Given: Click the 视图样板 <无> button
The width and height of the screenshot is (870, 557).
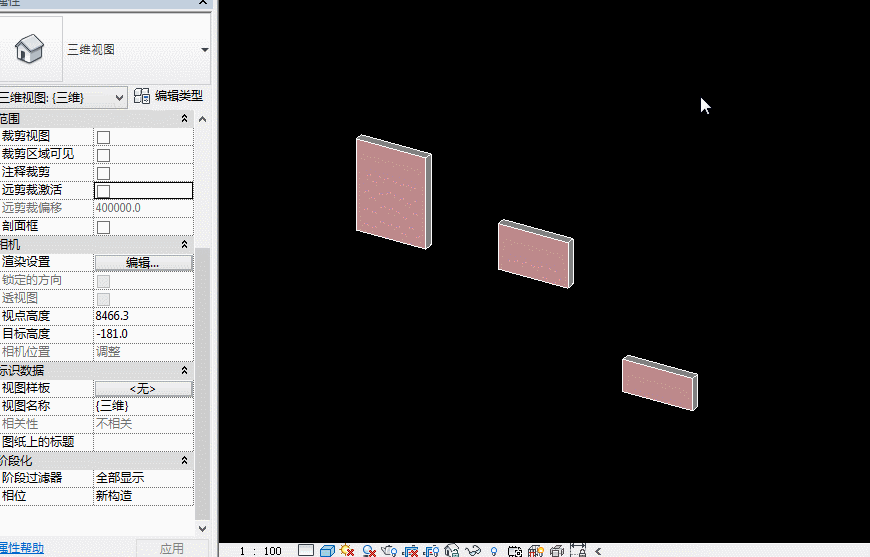Looking at the screenshot, I should pyautogui.click(x=144, y=389).
